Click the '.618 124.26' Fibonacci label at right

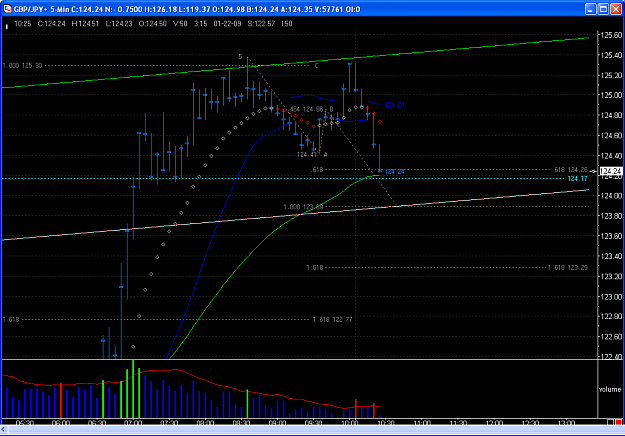pos(570,170)
